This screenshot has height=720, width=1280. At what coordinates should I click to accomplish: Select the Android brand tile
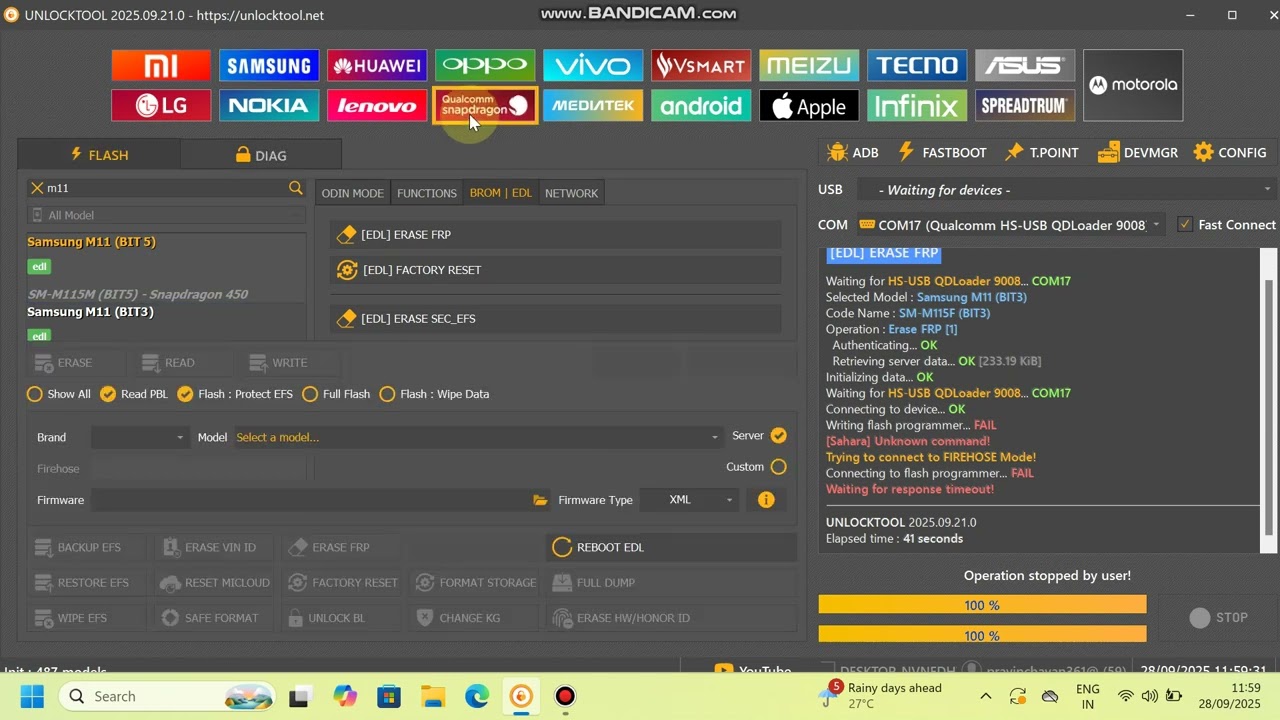click(701, 105)
